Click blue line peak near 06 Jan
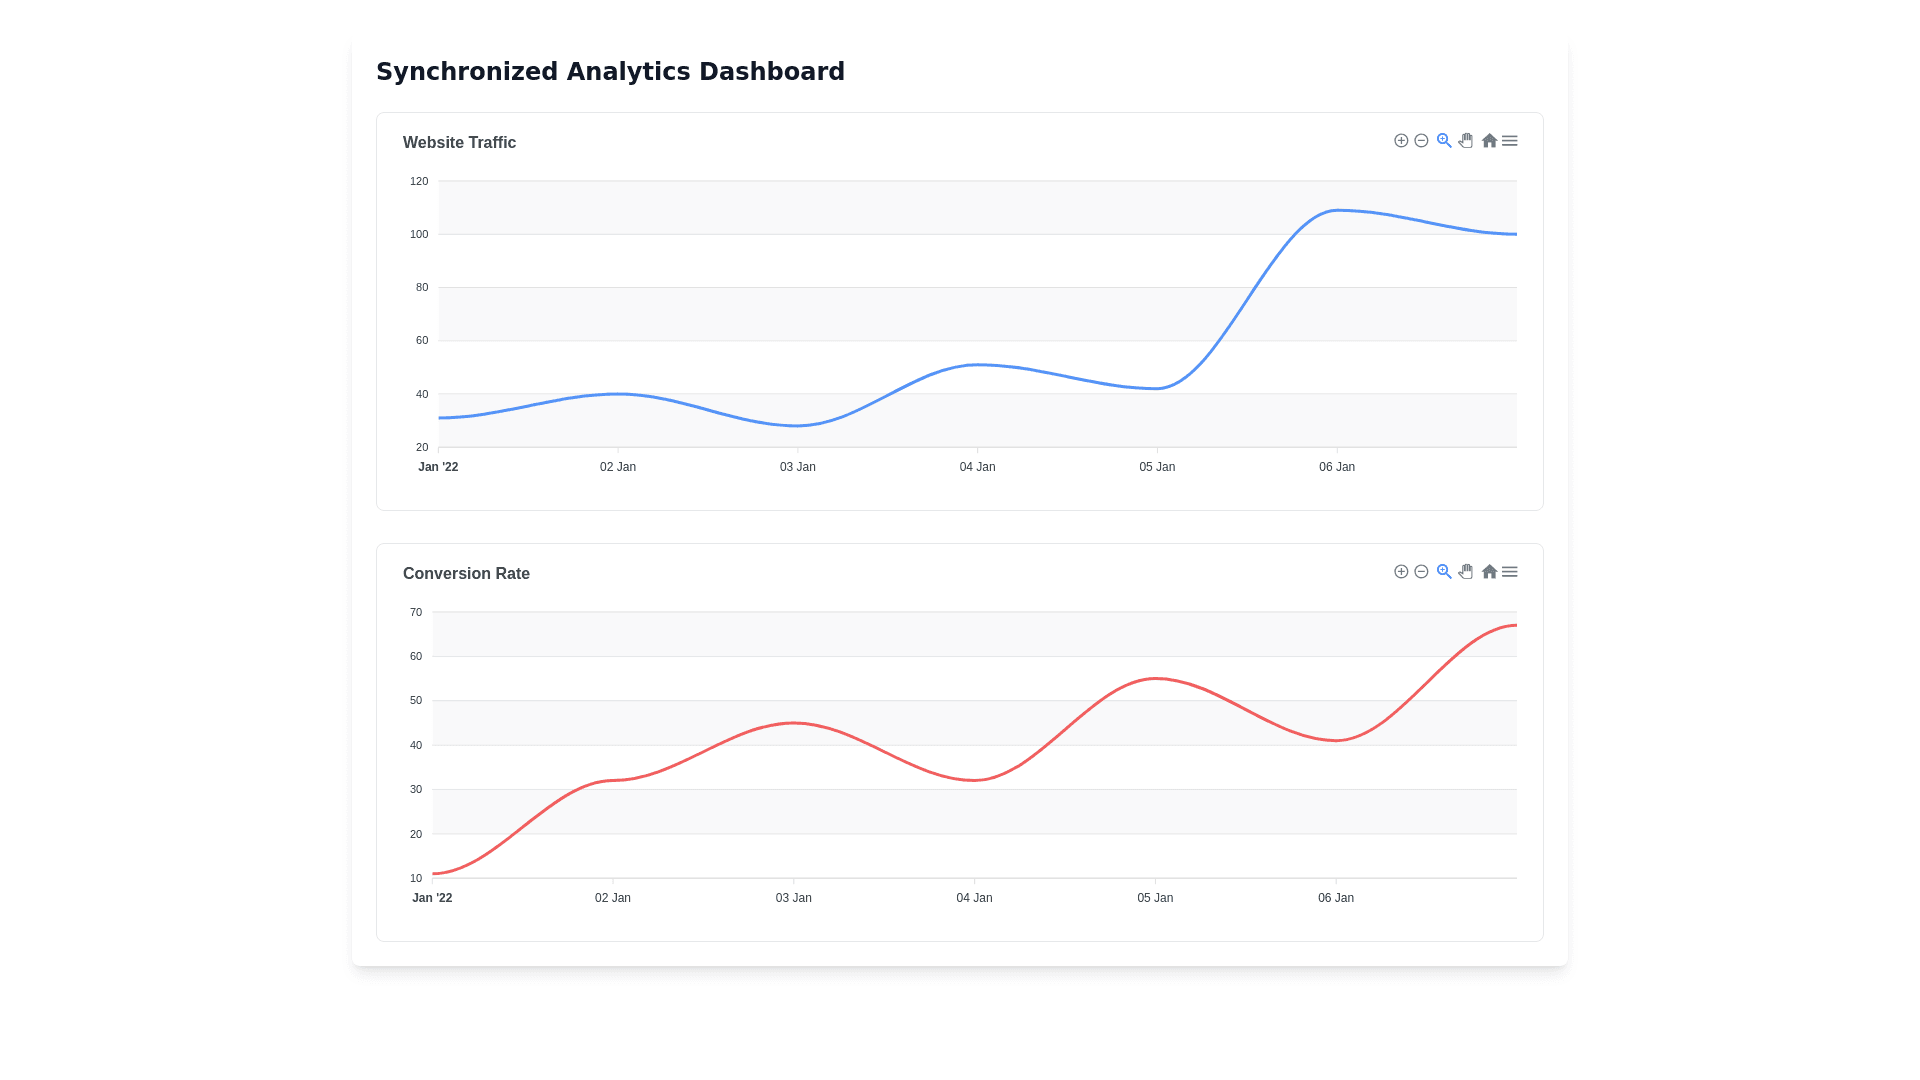 pyautogui.click(x=1337, y=211)
